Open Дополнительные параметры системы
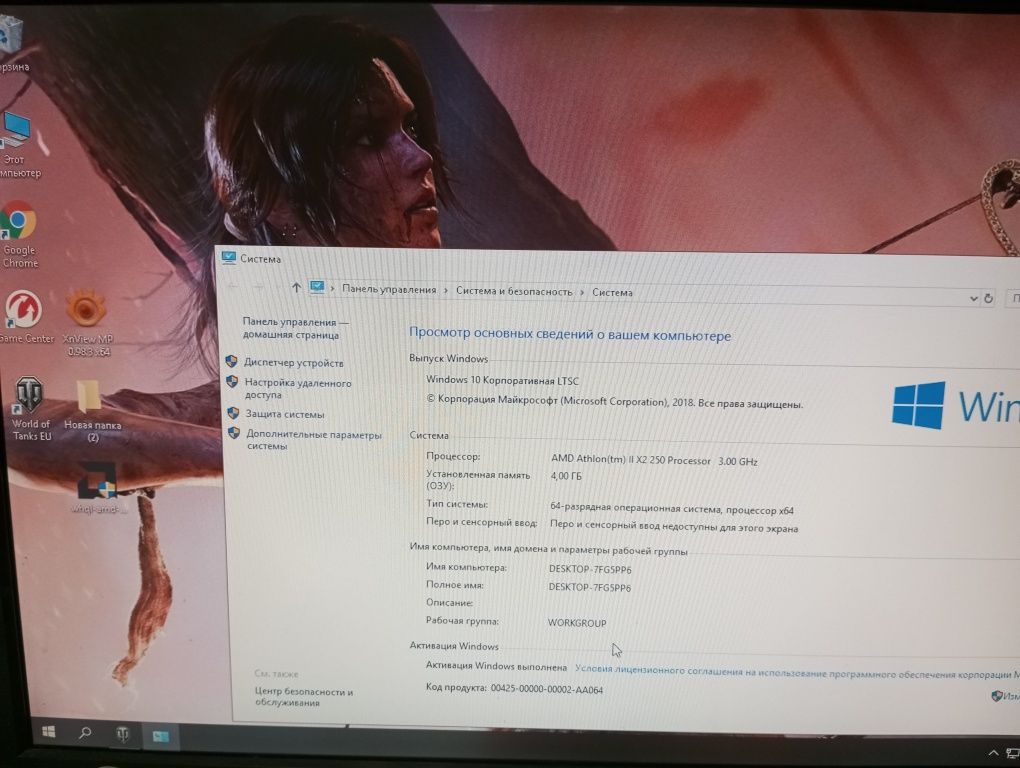 pyautogui.click(x=314, y=440)
